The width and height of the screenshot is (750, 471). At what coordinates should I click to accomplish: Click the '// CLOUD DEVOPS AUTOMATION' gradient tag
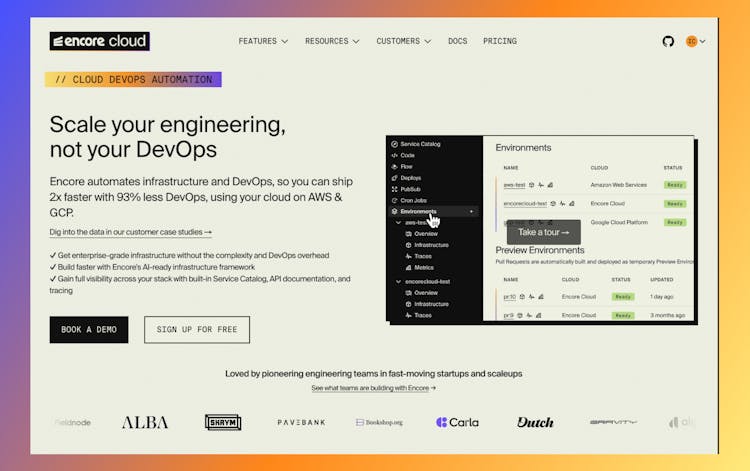click(133, 79)
